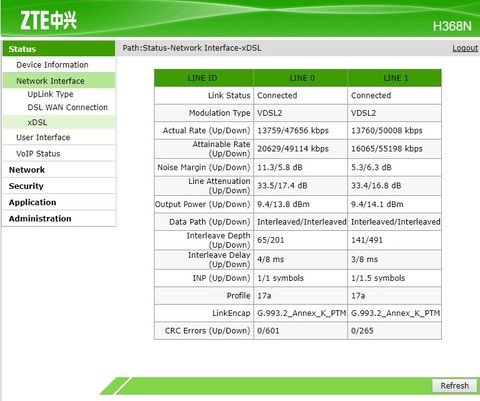Click the ZTE logo in the header
The height and width of the screenshot is (401, 480).
click(48, 21)
